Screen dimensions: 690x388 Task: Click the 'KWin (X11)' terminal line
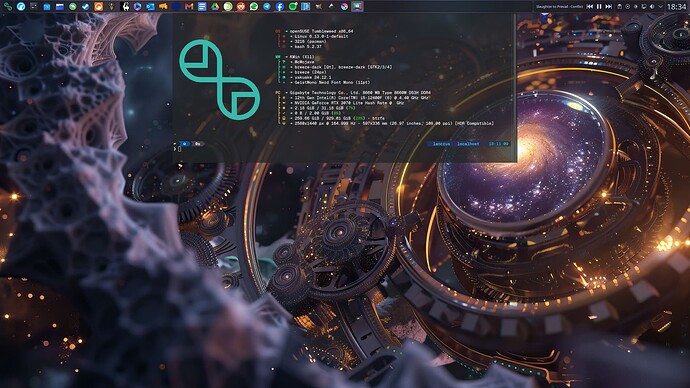pos(302,57)
